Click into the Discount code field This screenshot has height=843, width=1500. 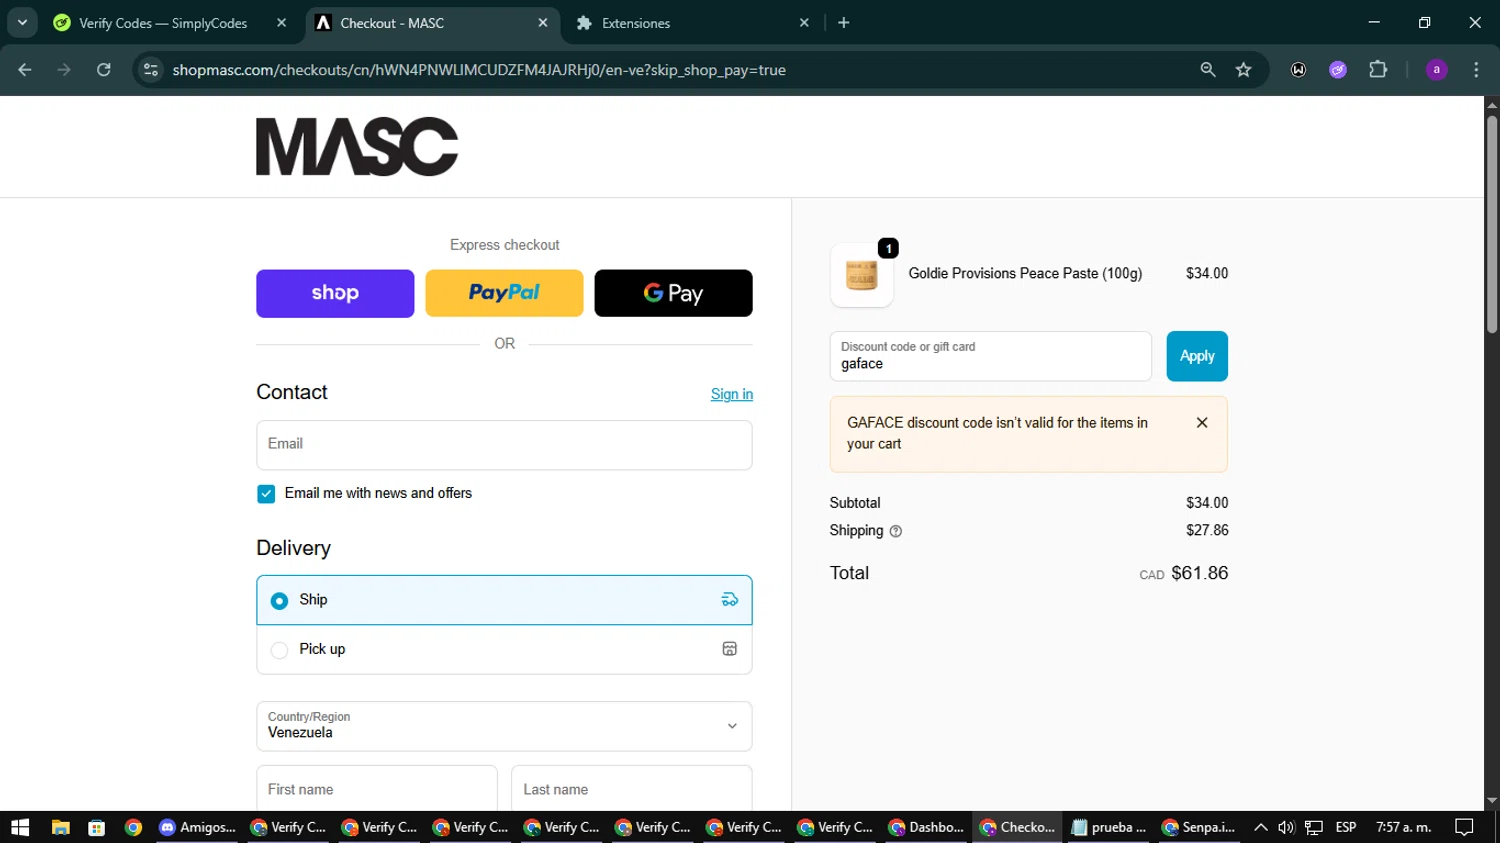point(990,356)
